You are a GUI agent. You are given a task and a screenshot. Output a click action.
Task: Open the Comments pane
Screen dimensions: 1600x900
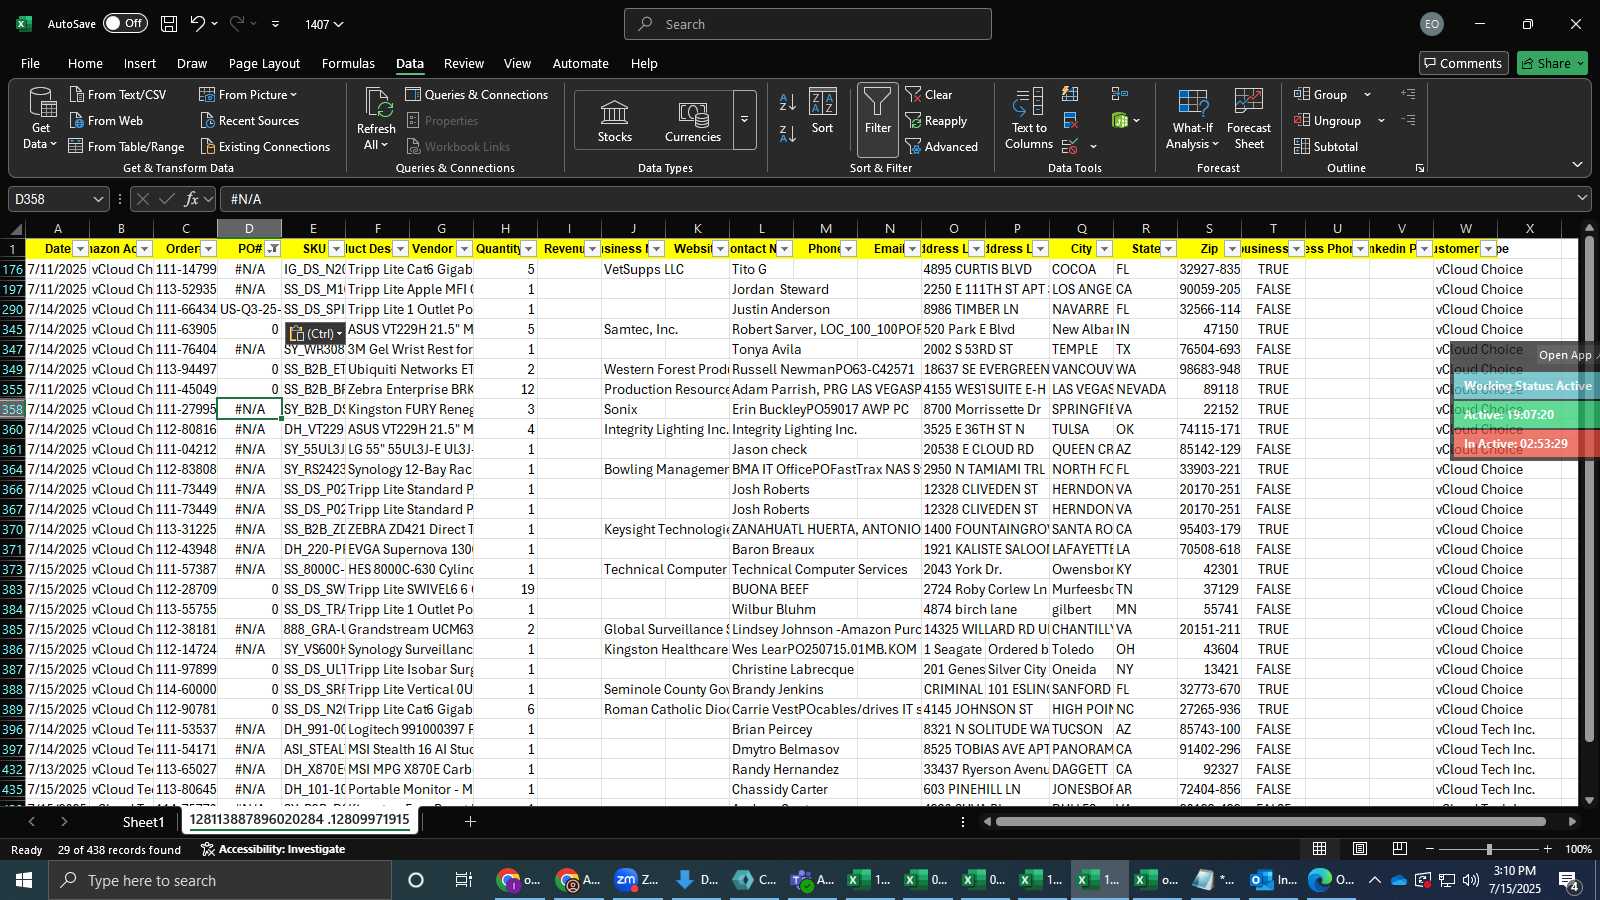(1463, 63)
